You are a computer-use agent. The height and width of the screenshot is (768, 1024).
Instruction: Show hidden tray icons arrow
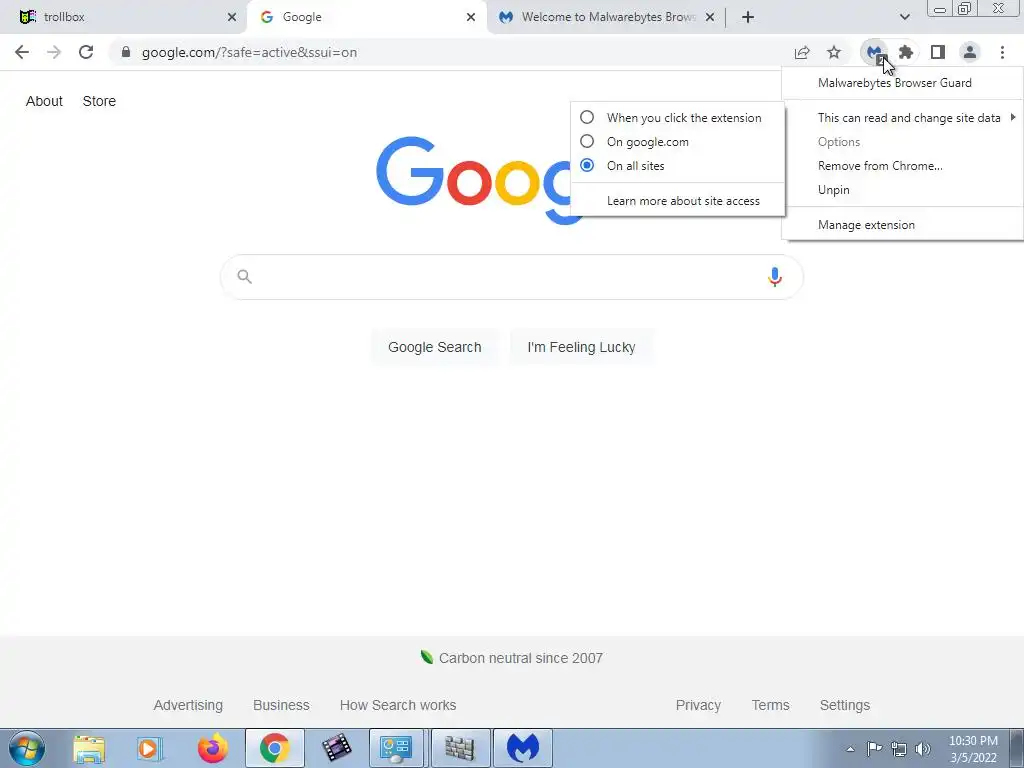(x=850, y=750)
